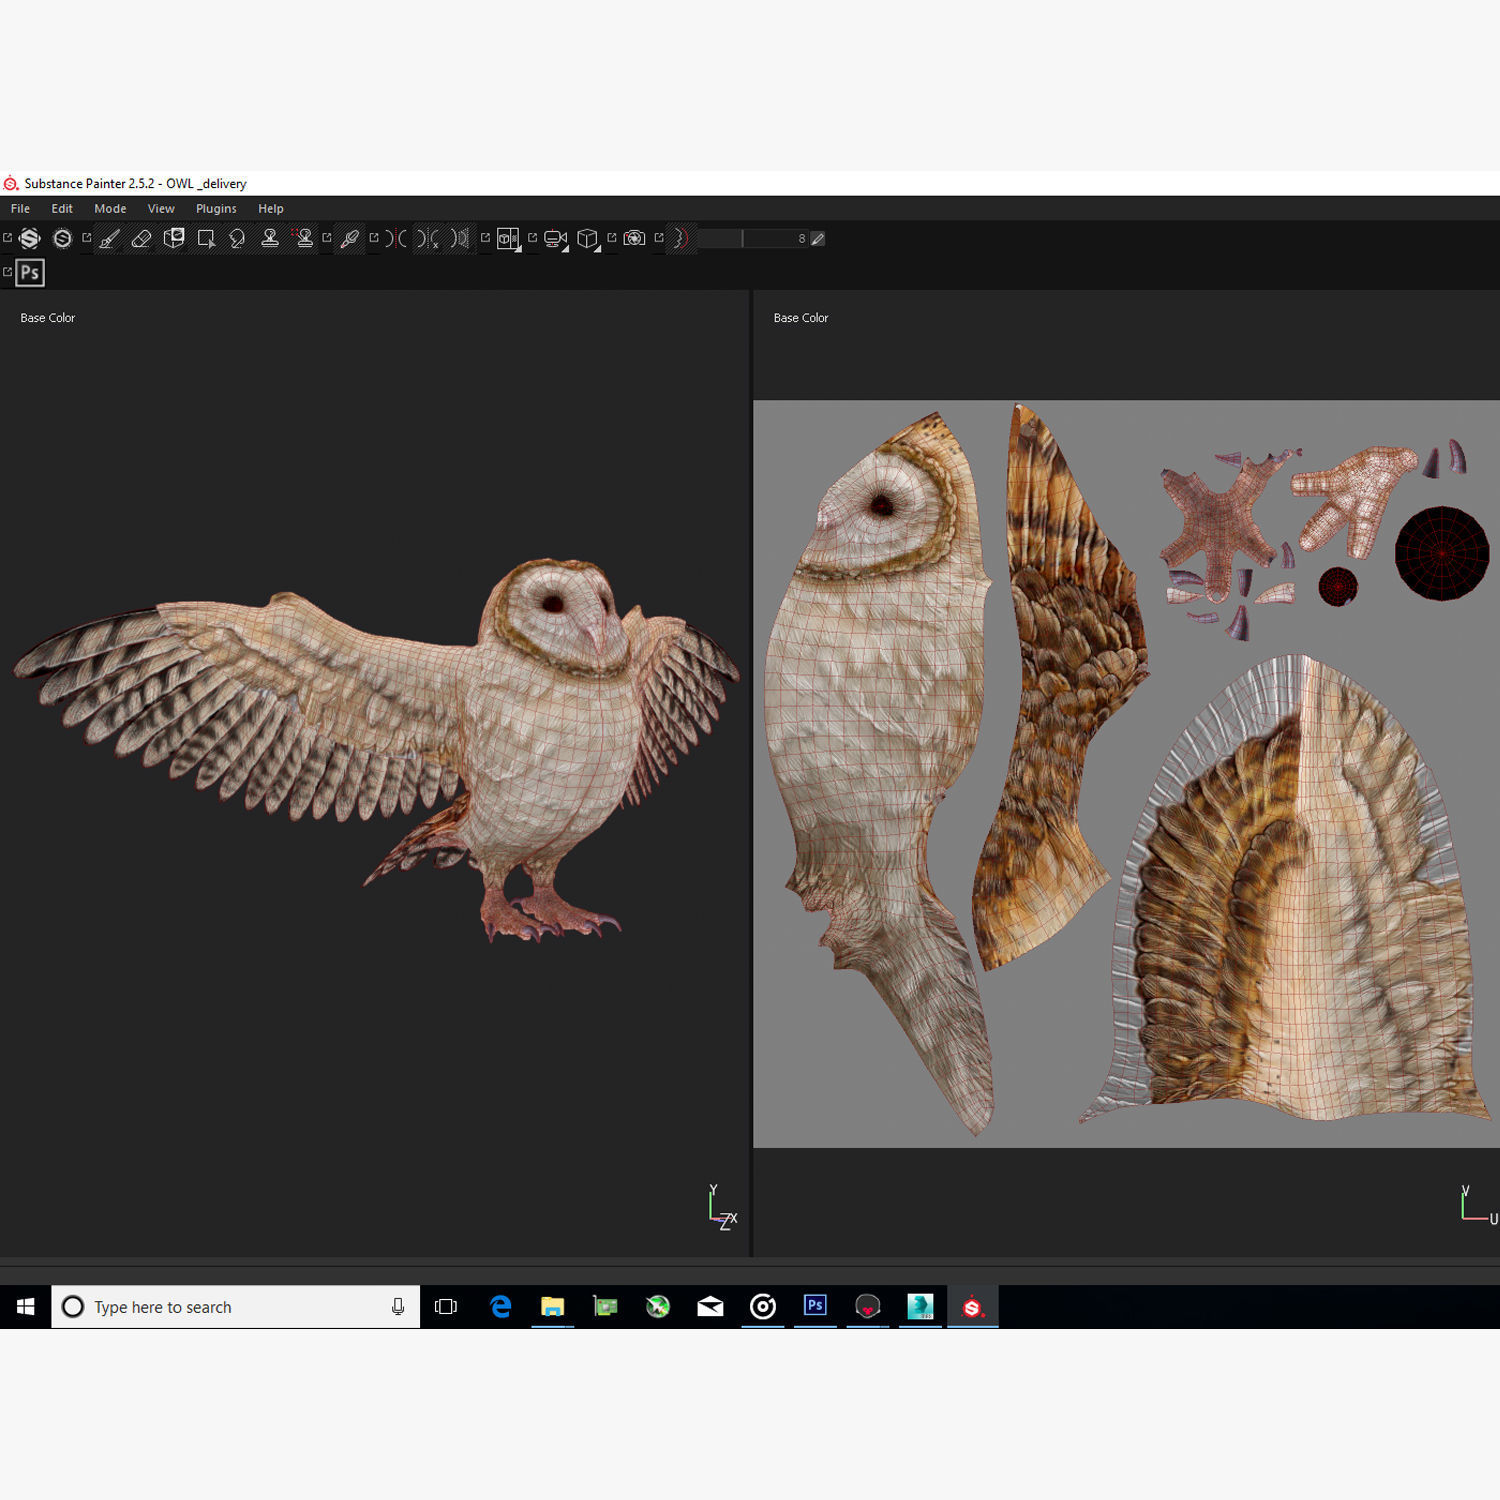Select the Eraser tool

tap(142, 239)
